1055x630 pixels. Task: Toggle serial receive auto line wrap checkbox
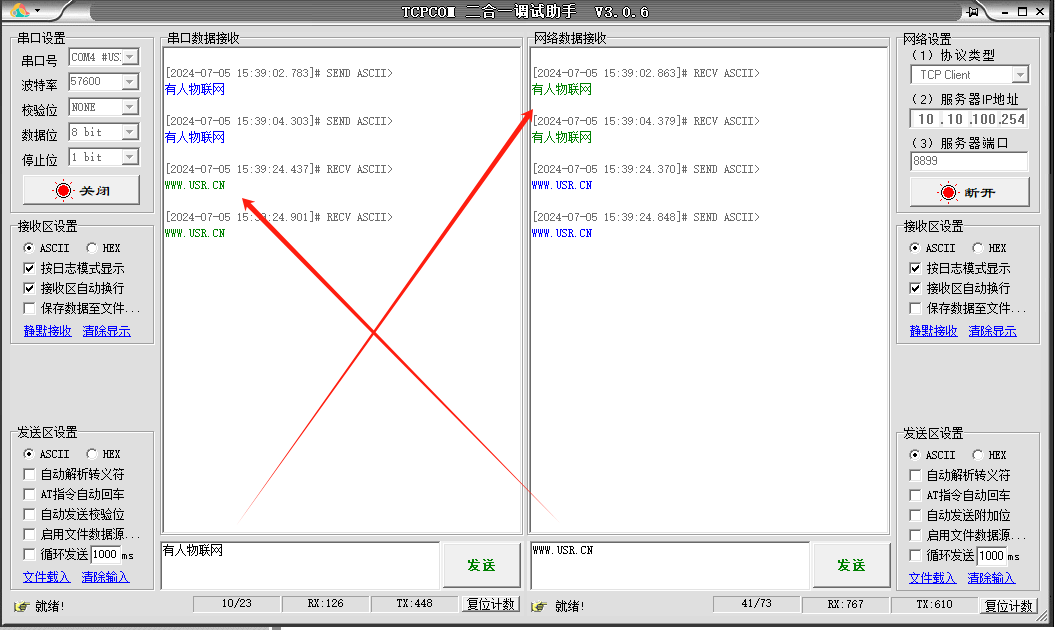point(29,288)
